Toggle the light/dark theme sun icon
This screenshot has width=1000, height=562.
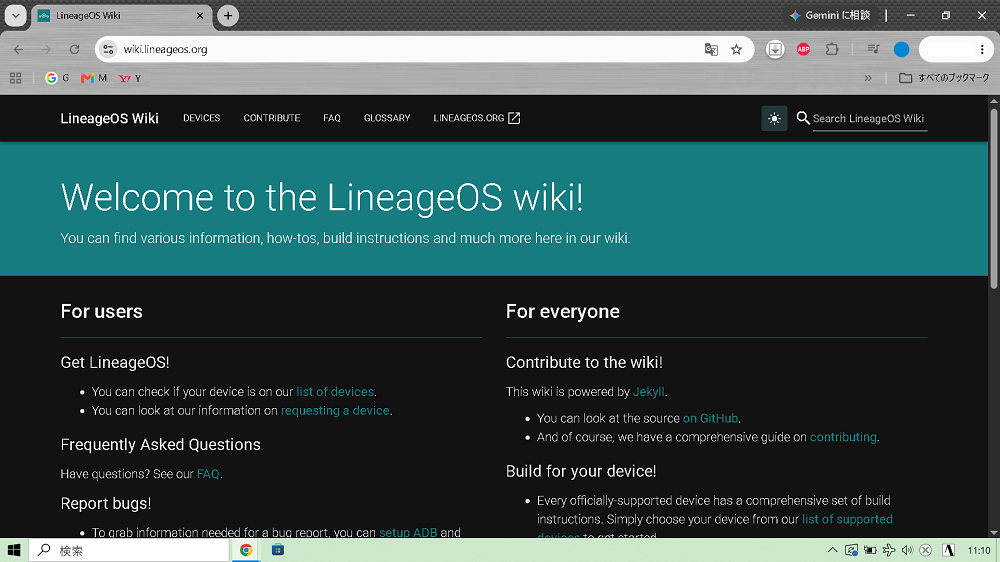coord(774,119)
